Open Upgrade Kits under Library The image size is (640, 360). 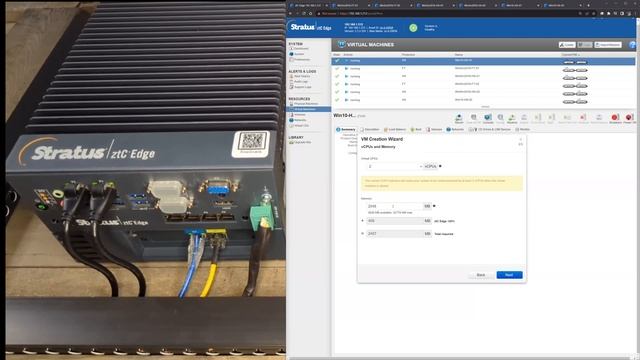[300, 142]
